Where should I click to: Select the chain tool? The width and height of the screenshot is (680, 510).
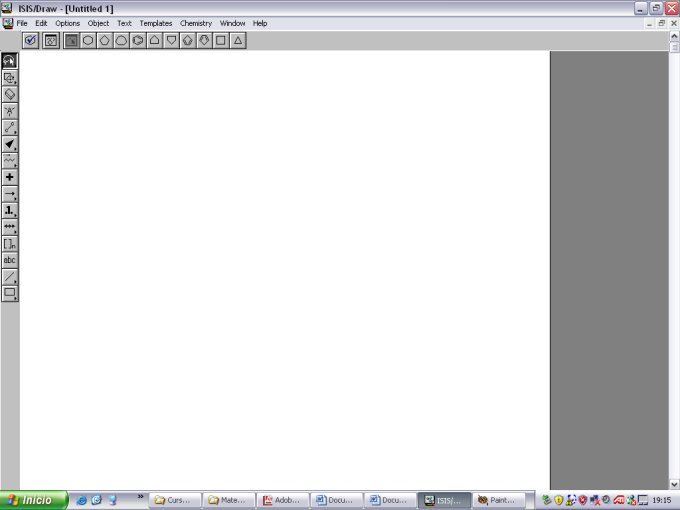(x=10, y=160)
